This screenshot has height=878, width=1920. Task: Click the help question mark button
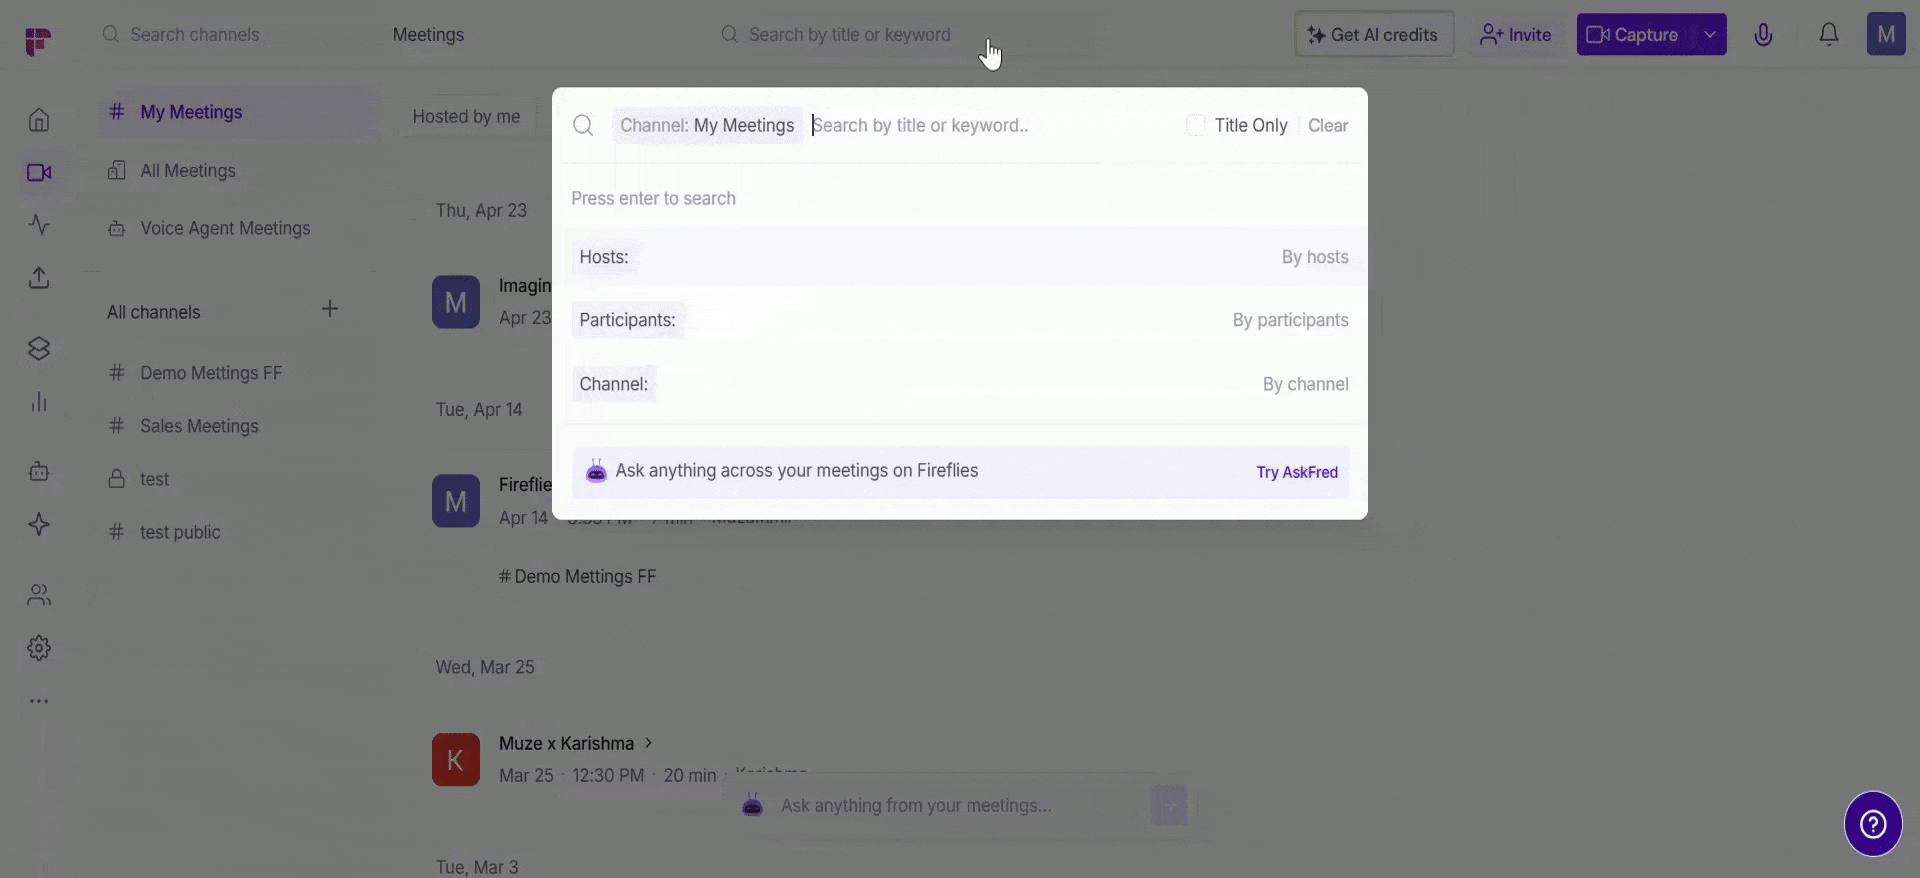point(1873,824)
